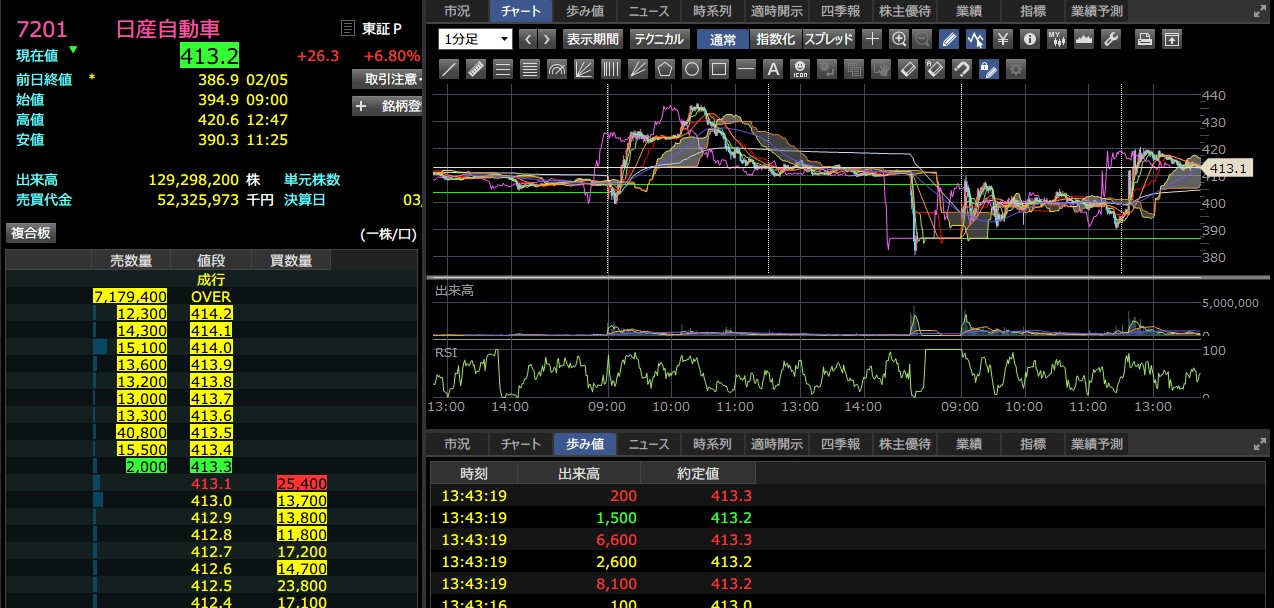This screenshot has width=1274, height=608.
Task: Click the 413.1 price label on chart axis
Action: [x=1228, y=169]
